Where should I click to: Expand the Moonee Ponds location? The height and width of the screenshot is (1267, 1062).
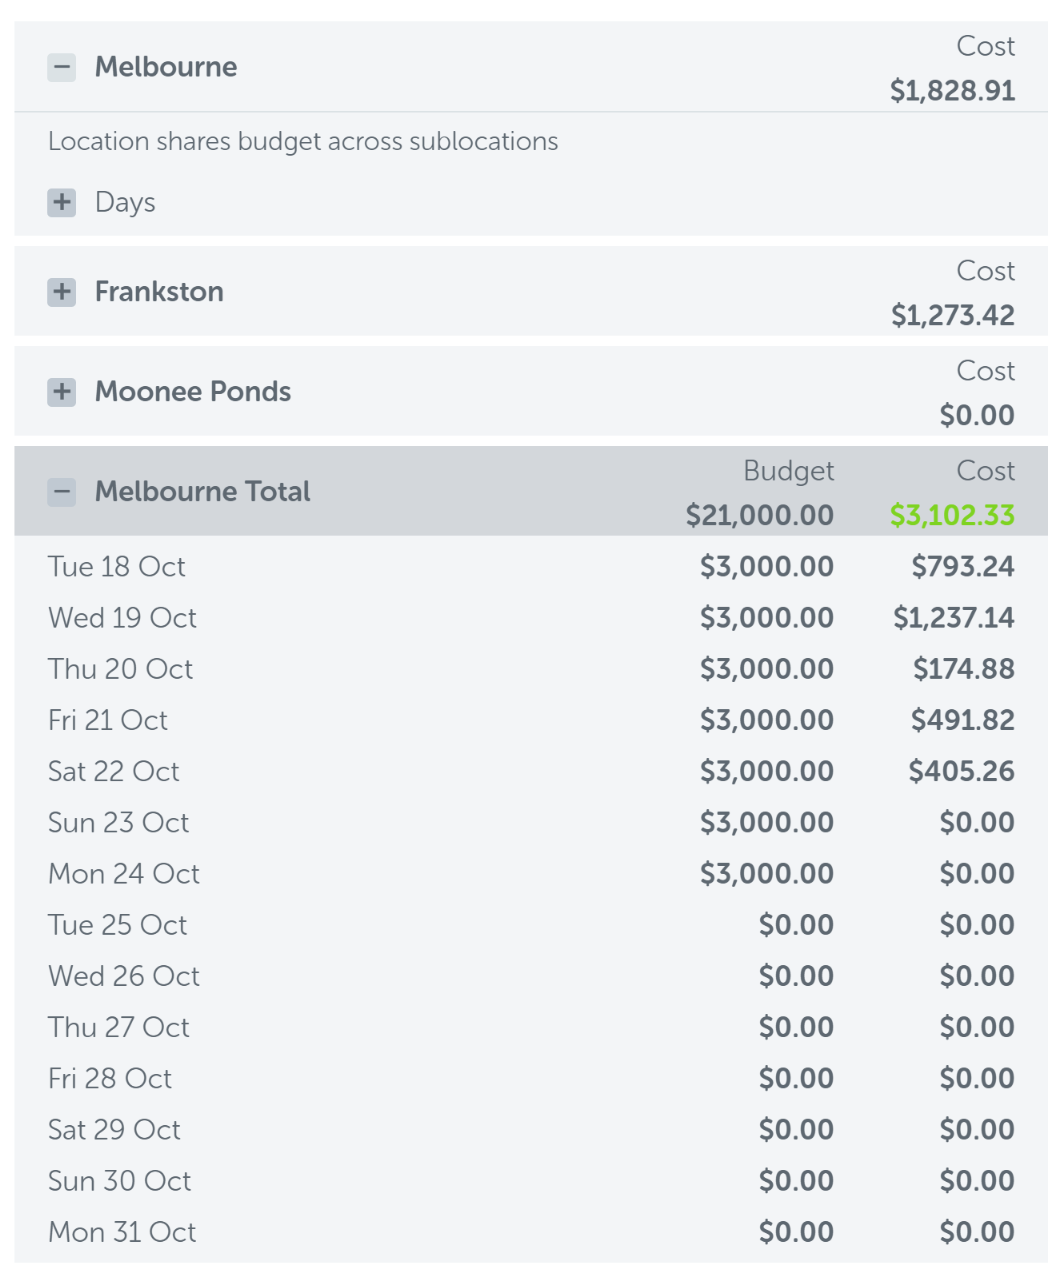click(x=62, y=392)
